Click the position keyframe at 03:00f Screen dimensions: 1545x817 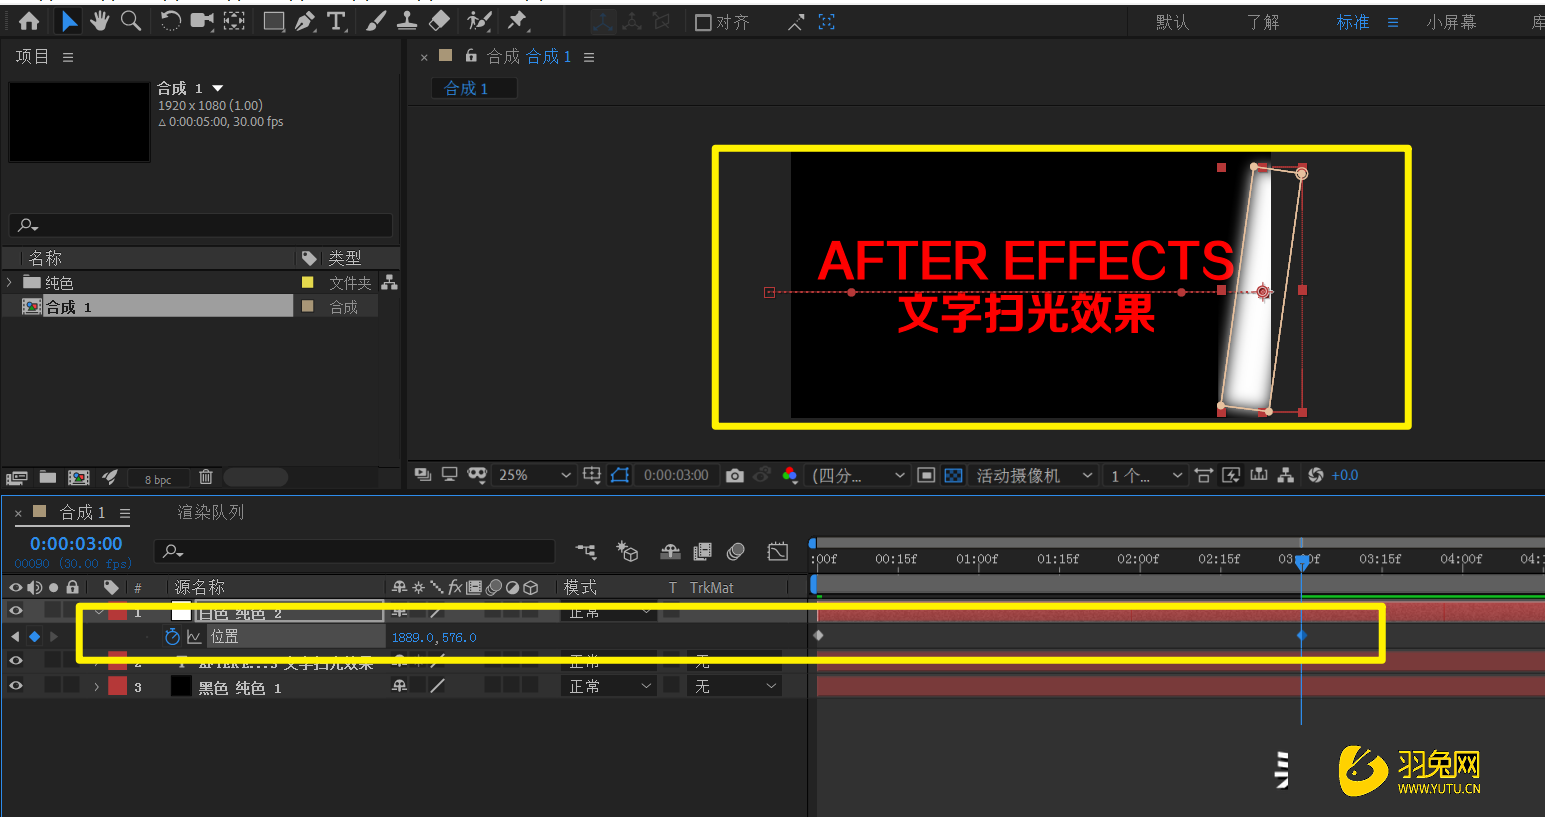pos(1301,636)
